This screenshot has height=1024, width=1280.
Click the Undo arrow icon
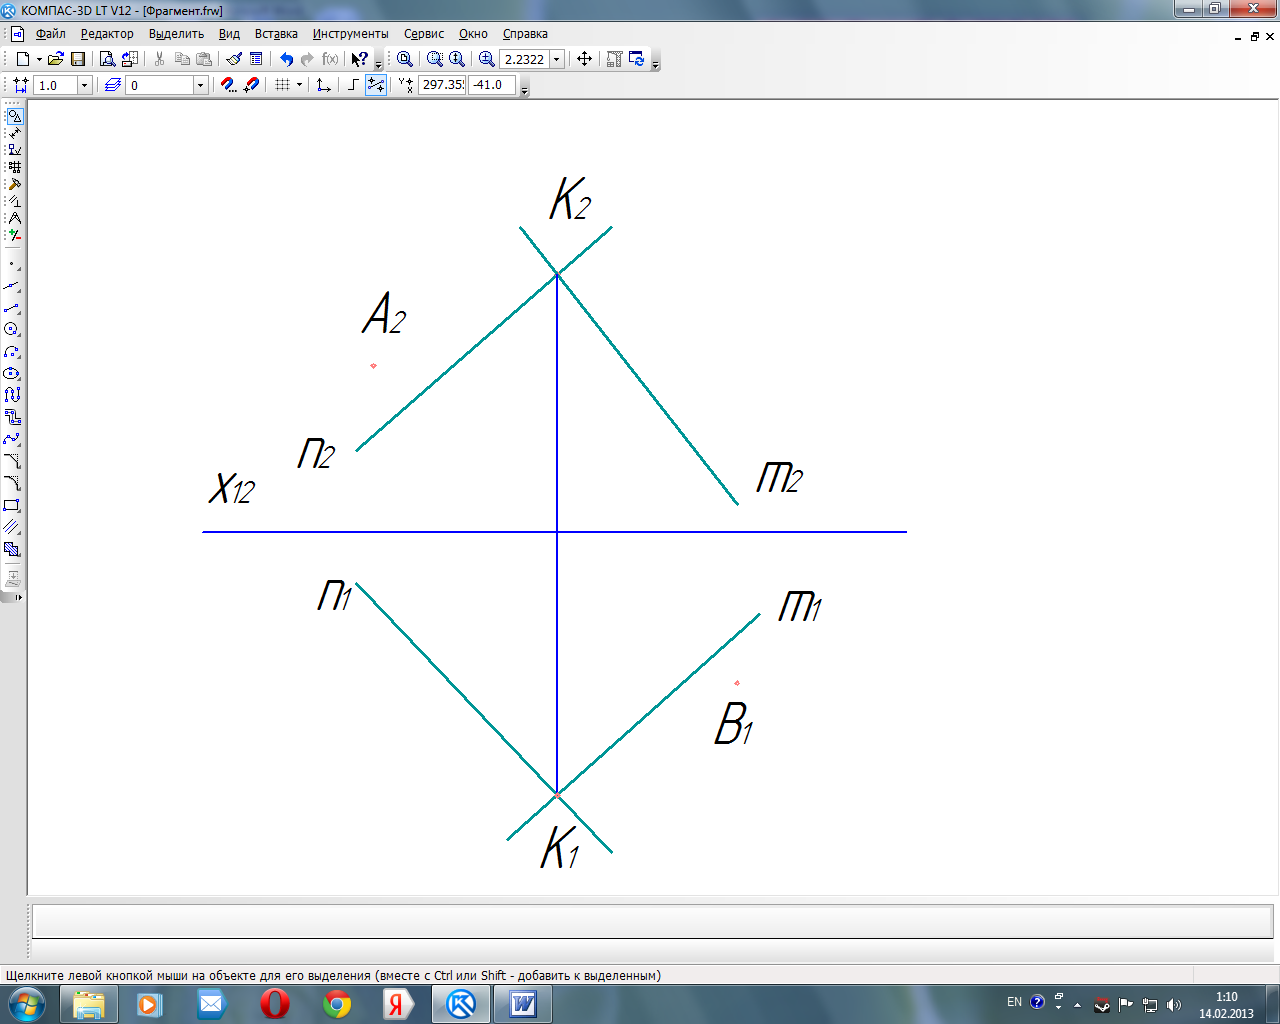[x=286, y=59]
